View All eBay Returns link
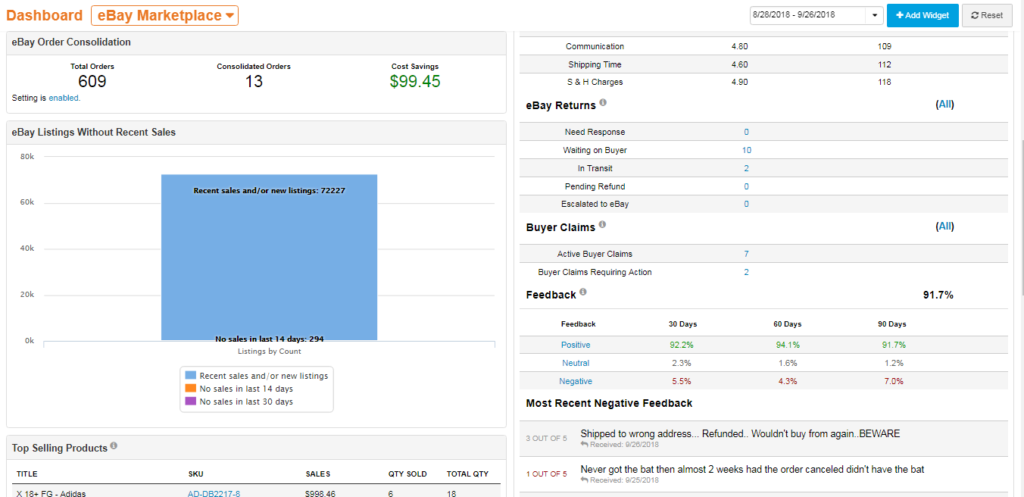Screen dimensions: 1024x497 944,104
